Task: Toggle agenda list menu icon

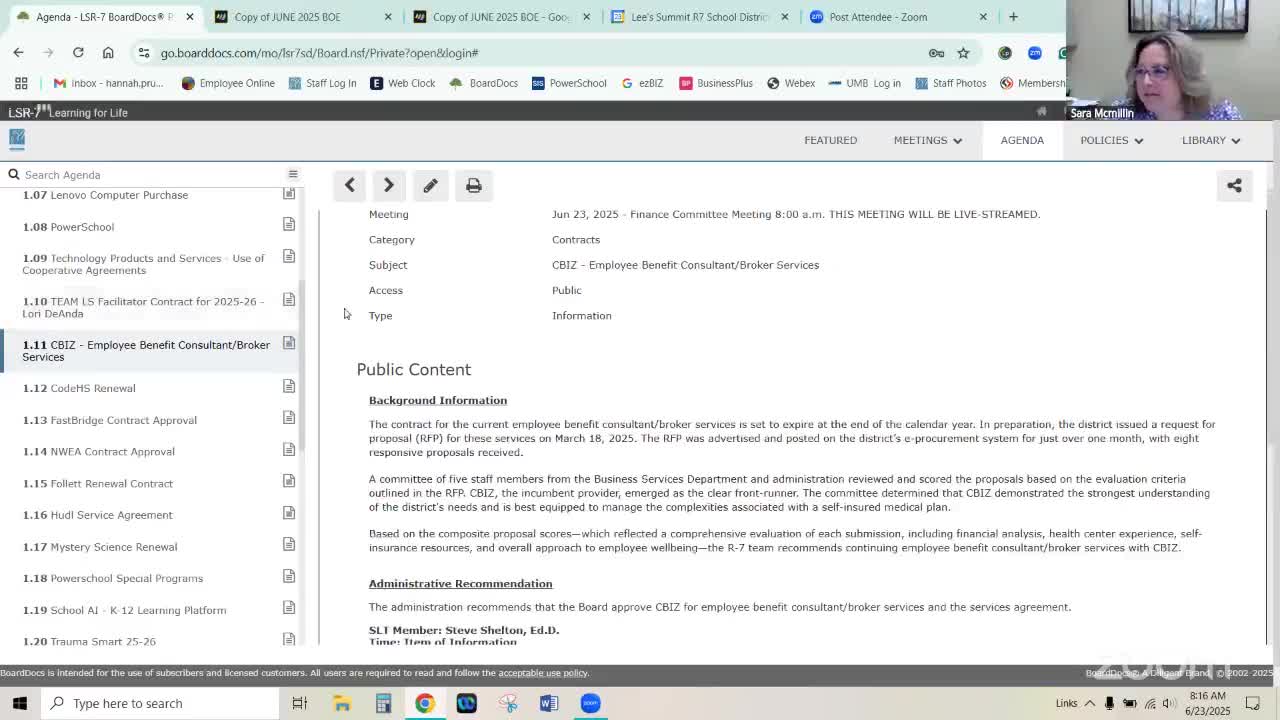Action: click(x=293, y=174)
